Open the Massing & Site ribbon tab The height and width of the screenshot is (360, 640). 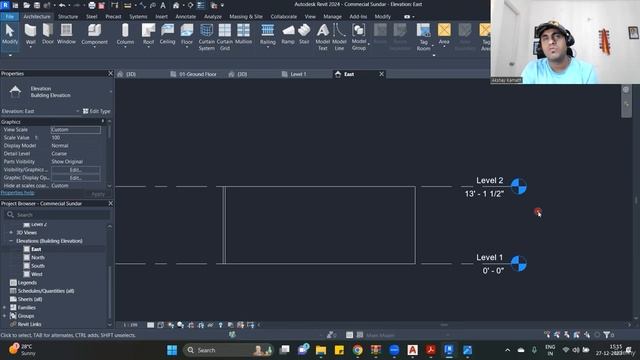[246, 17]
